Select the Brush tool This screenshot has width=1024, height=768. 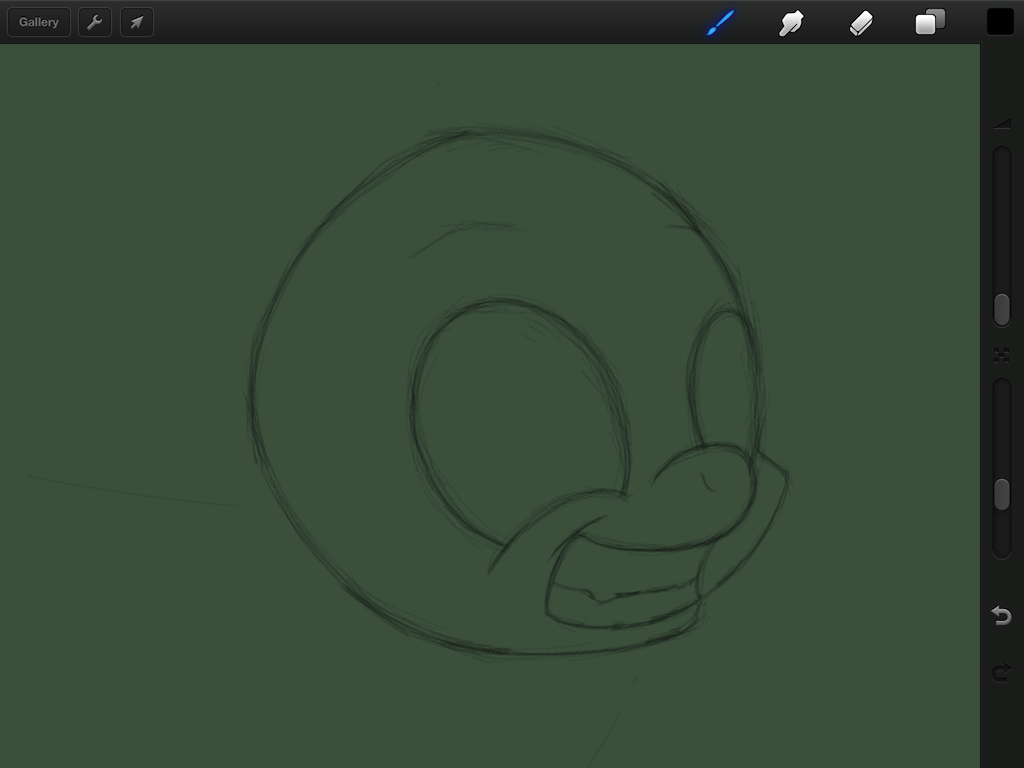[x=720, y=22]
